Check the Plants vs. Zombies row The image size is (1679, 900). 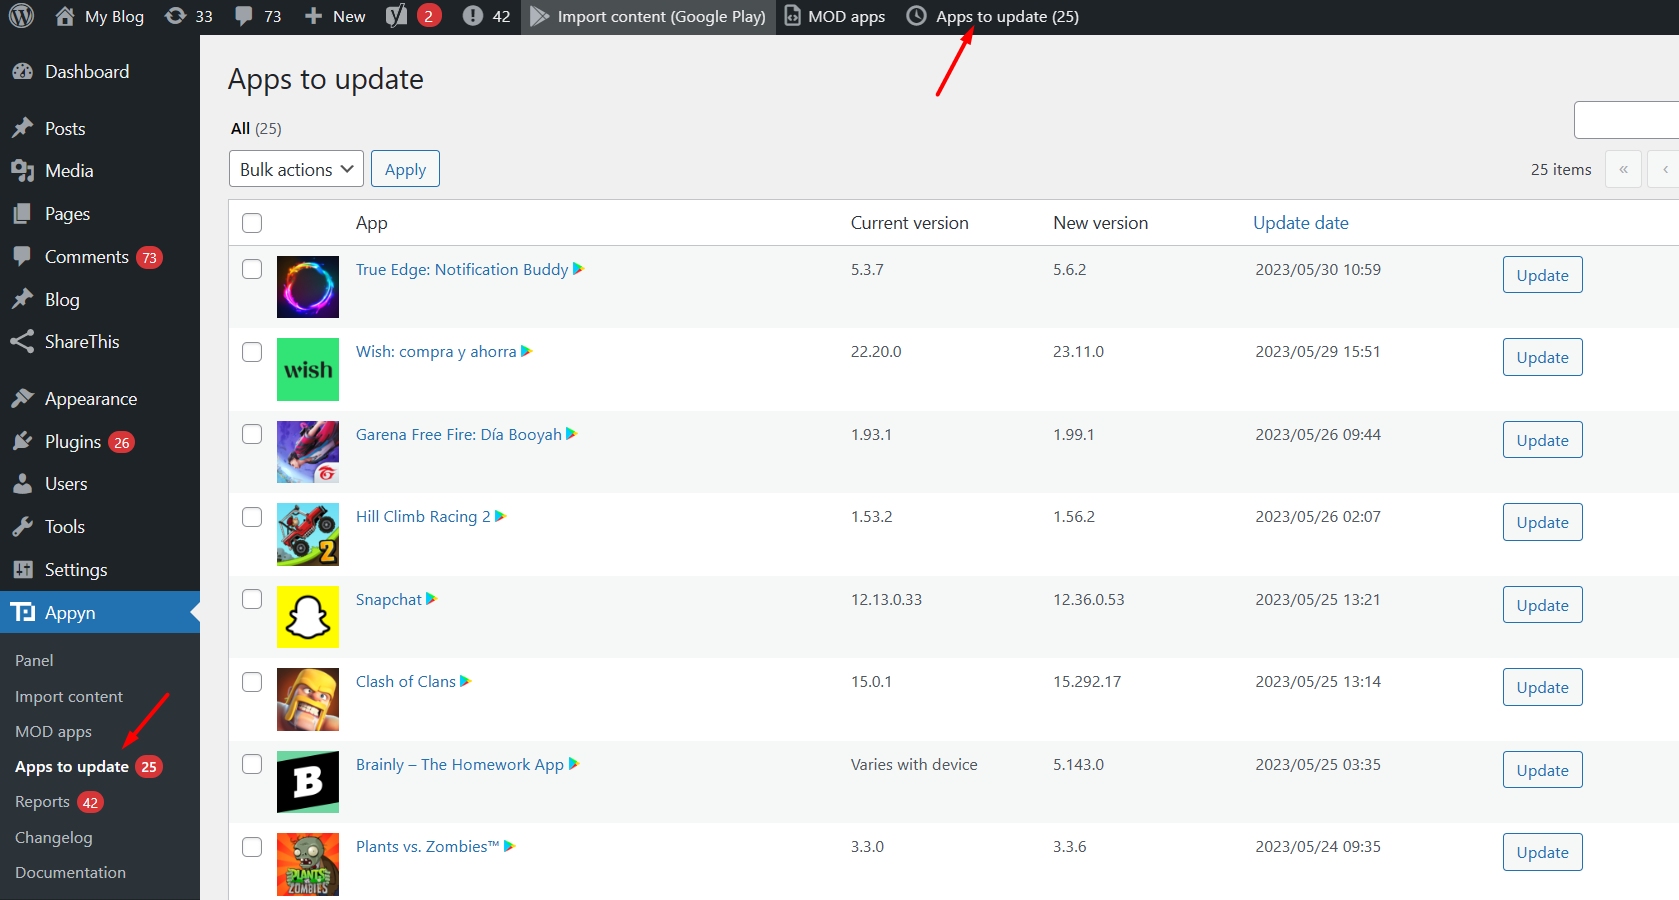coord(252,847)
